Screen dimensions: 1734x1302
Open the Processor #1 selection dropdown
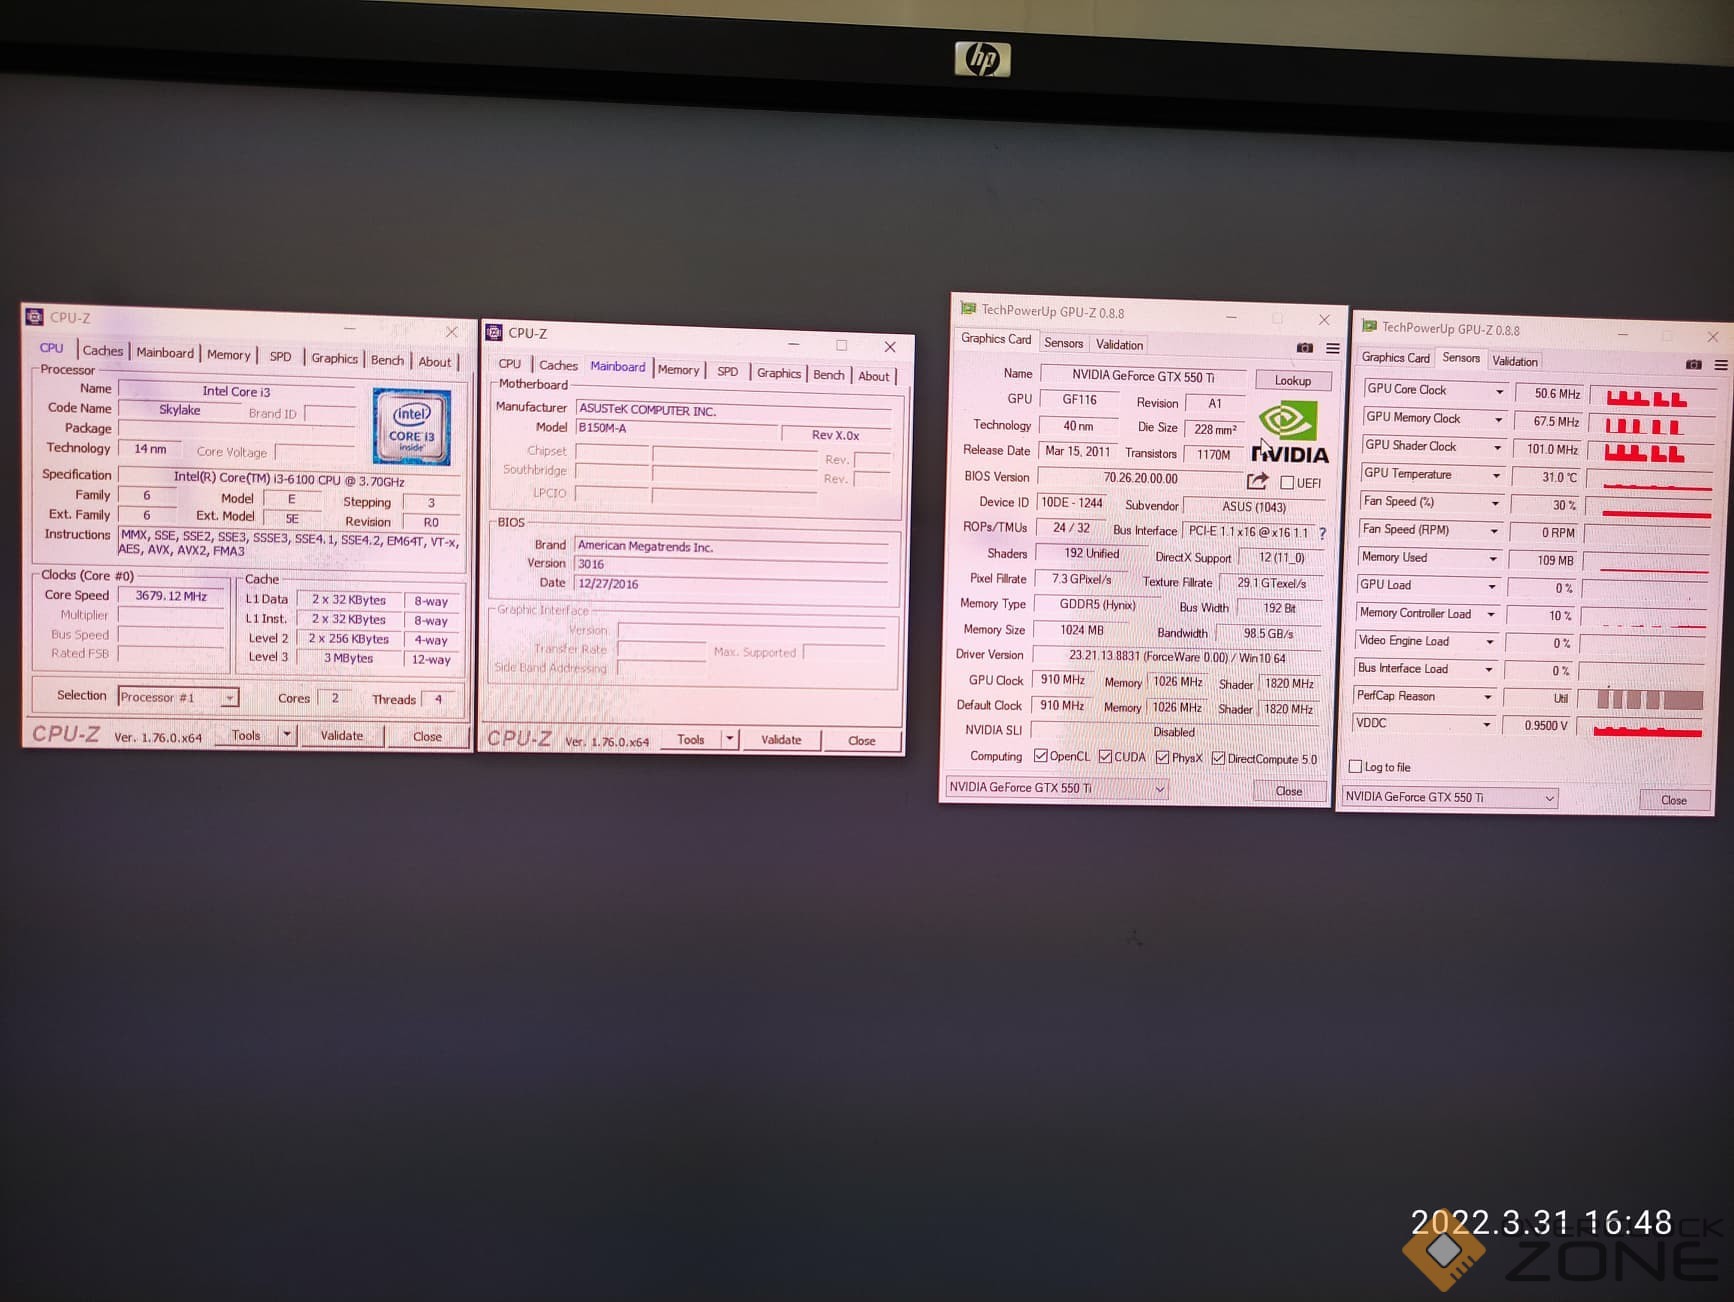point(178,697)
